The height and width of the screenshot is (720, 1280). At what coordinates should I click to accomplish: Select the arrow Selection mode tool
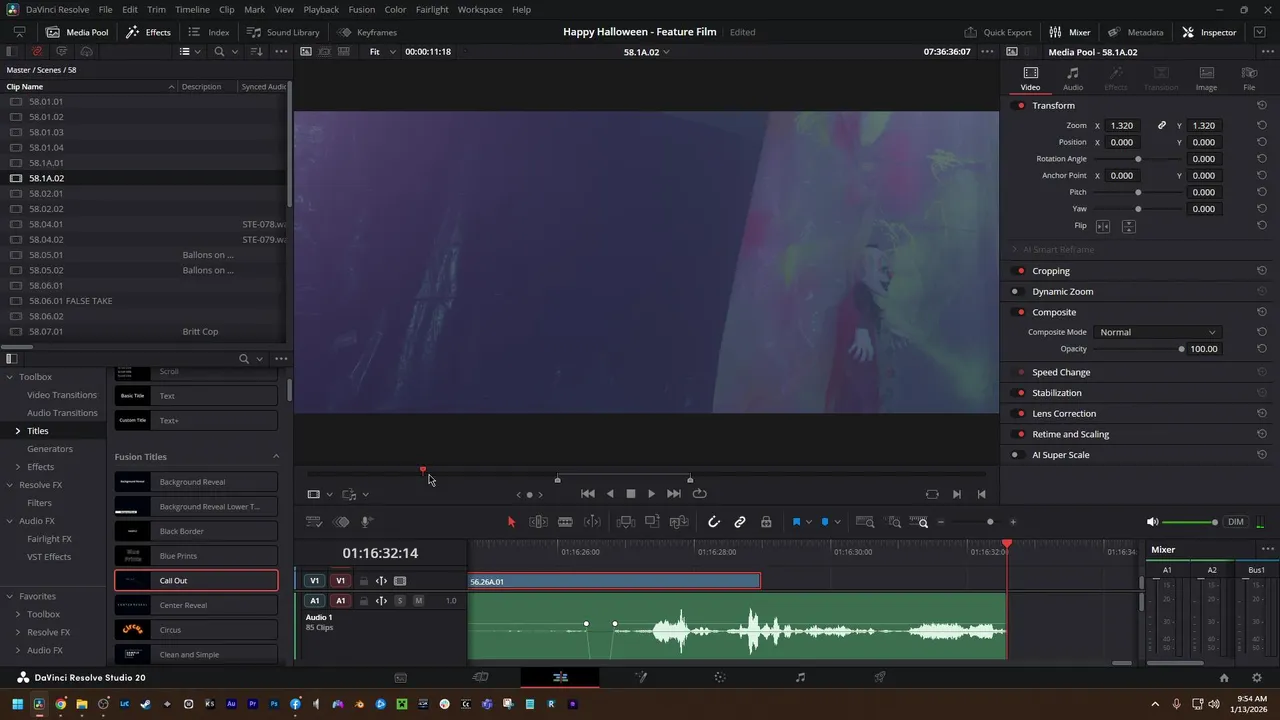point(511,522)
